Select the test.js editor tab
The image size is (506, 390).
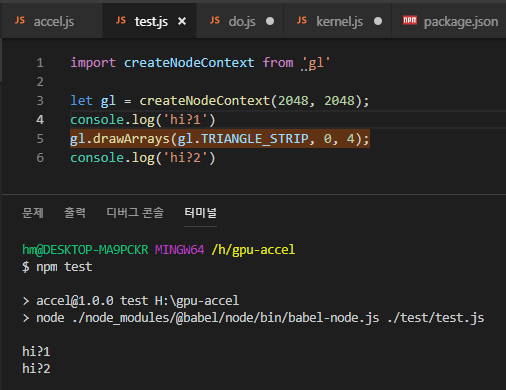[149, 21]
